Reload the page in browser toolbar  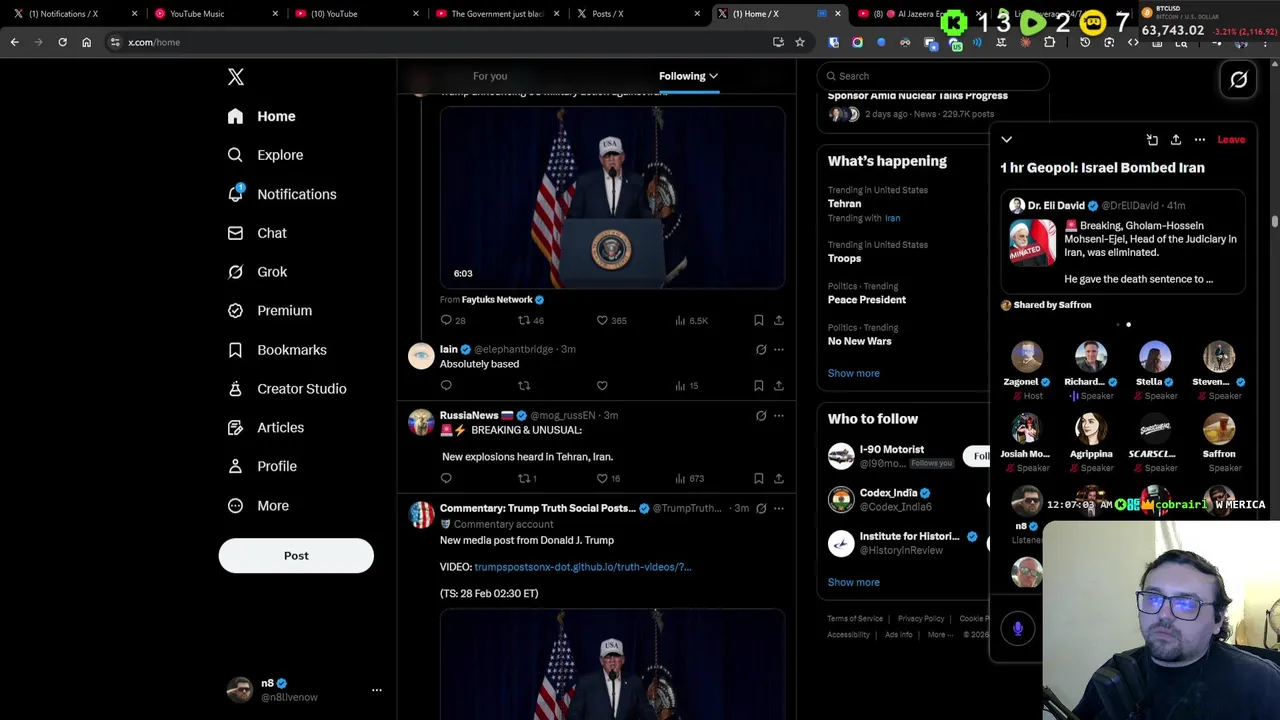point(62,42)
